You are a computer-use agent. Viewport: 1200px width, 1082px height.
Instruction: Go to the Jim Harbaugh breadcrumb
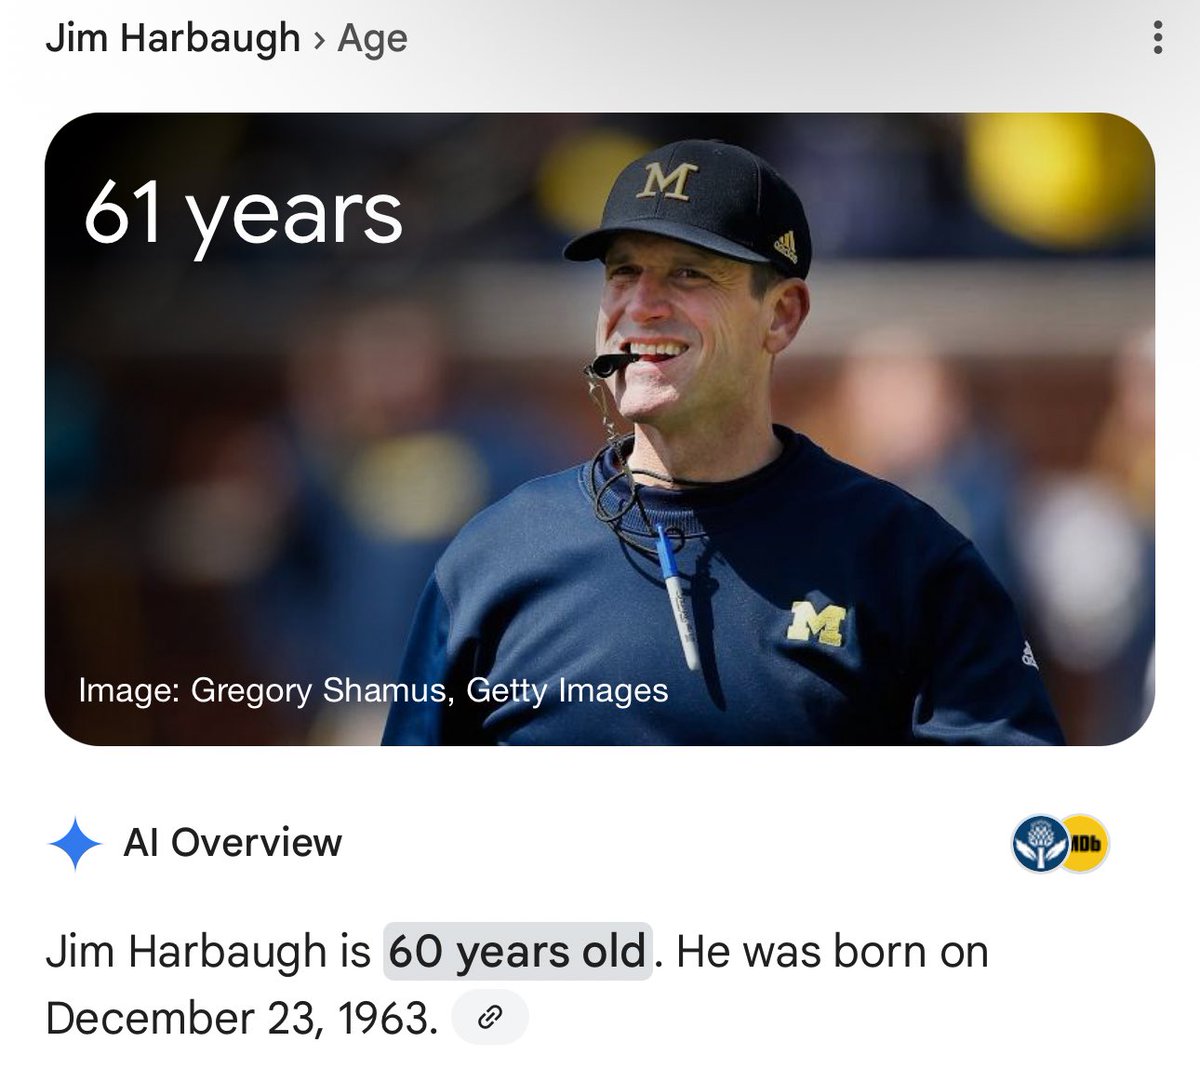(173, 39)
